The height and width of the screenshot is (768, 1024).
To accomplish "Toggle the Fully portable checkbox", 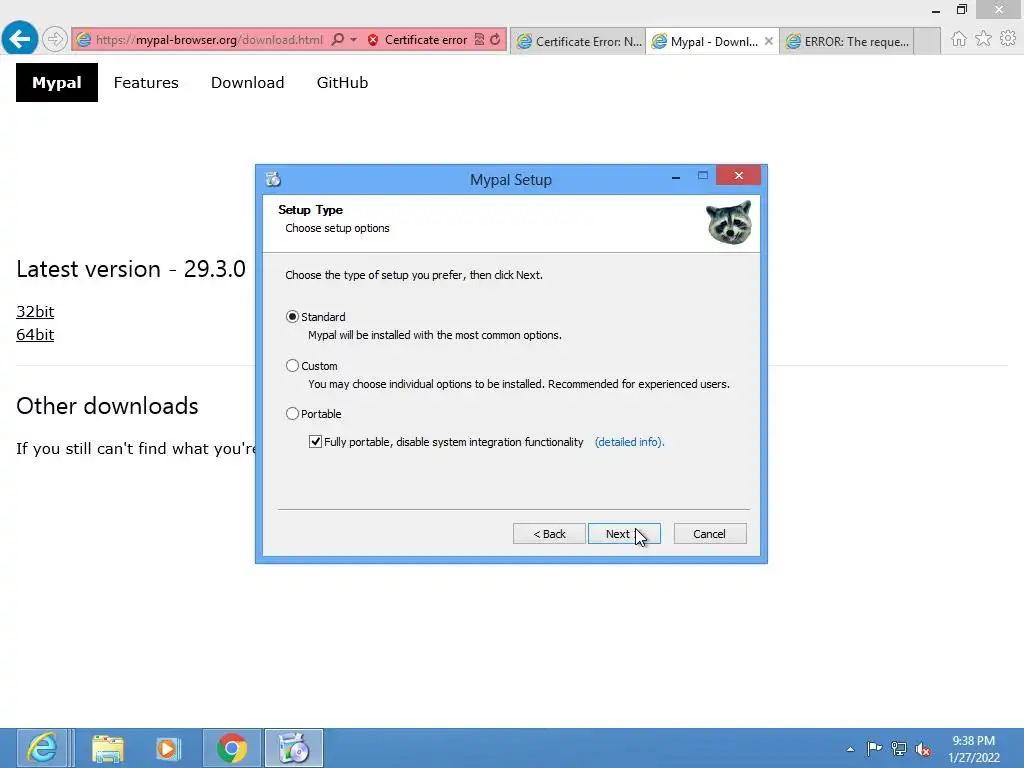I will 315,442.
